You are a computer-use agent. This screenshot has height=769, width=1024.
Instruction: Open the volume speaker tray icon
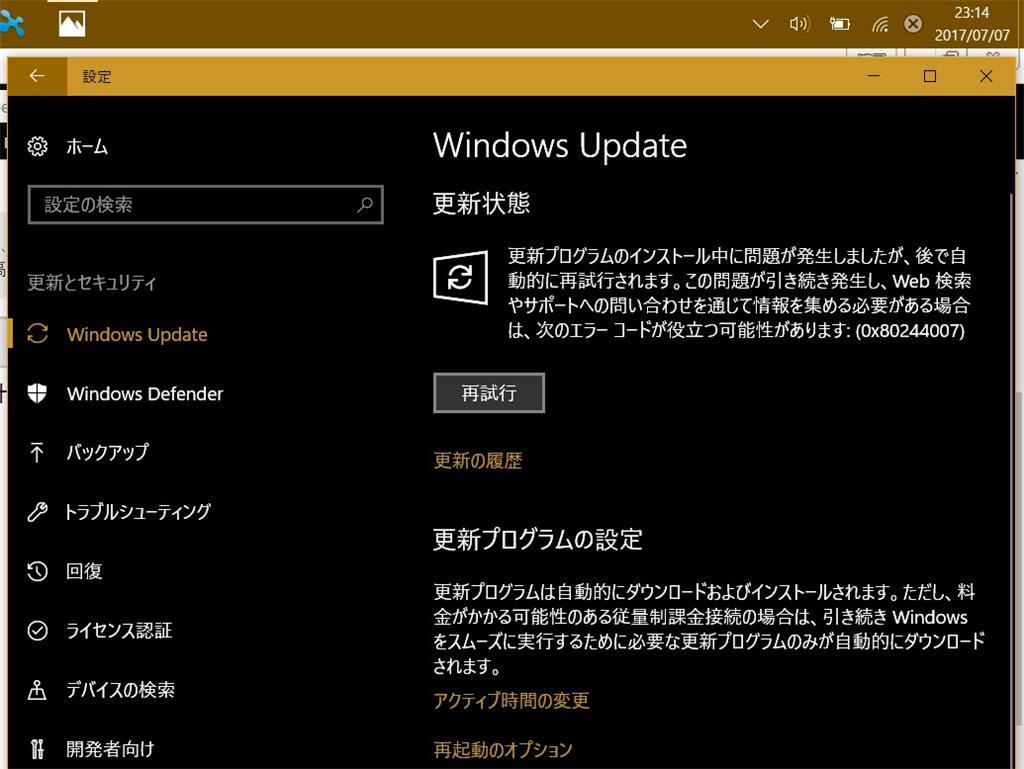(799, 24)
